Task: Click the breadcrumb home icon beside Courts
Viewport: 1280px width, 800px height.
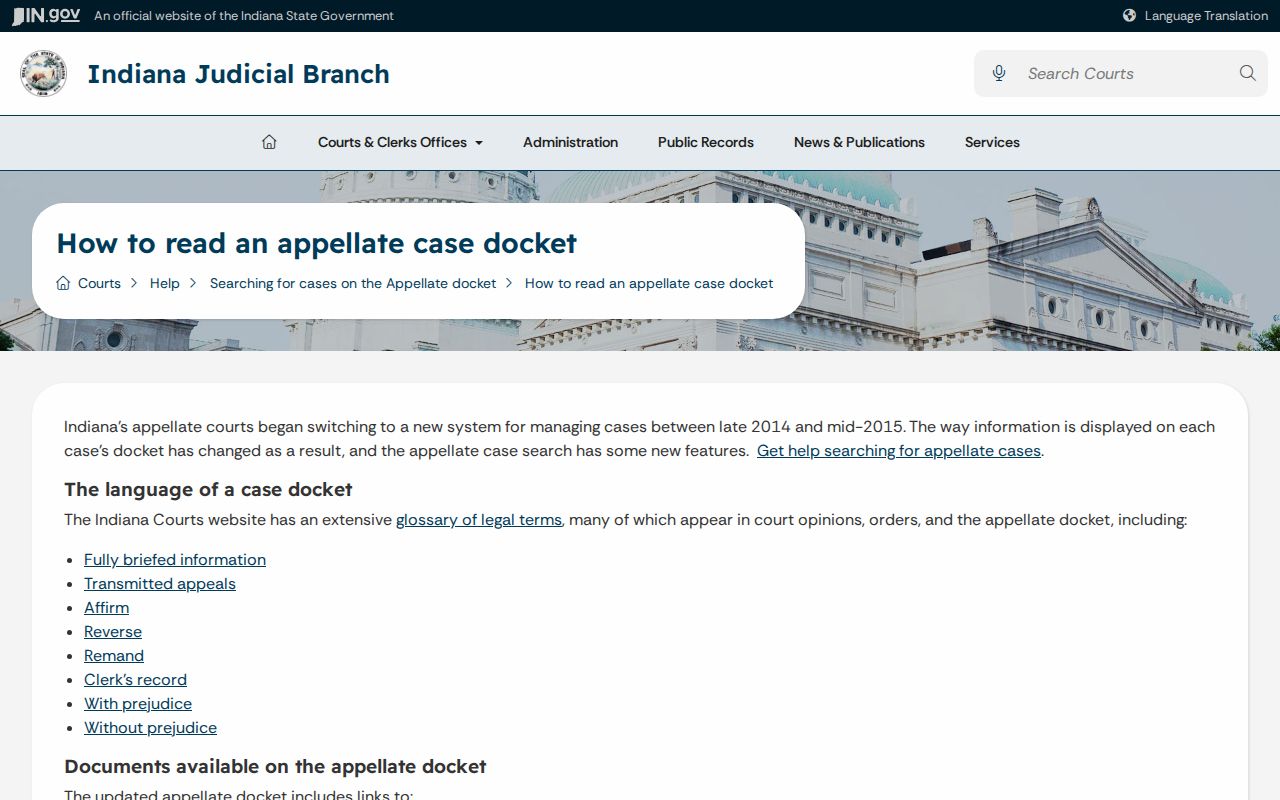Action: [63, 283]
